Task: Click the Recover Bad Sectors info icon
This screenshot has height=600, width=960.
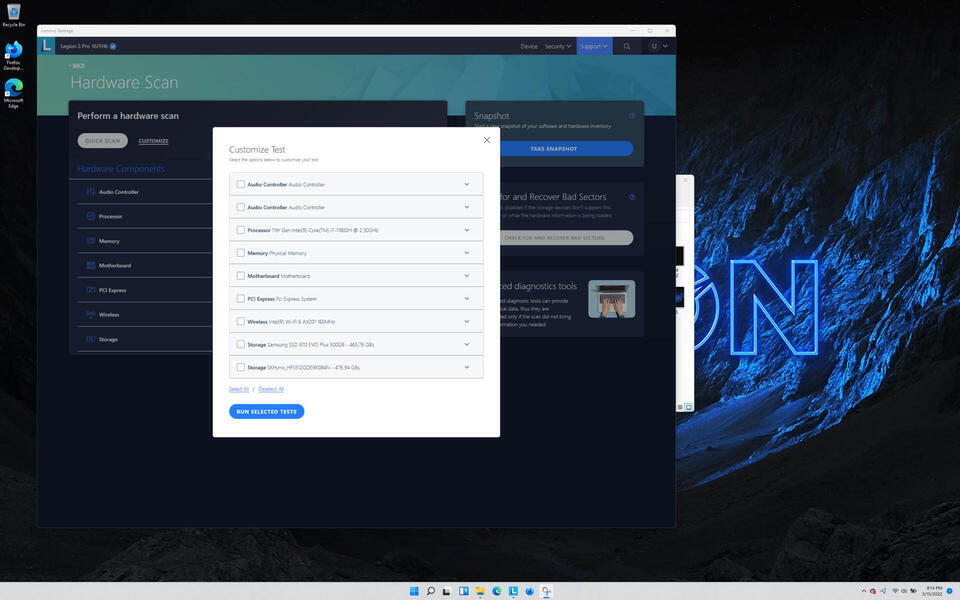Action: pos(632,197)
